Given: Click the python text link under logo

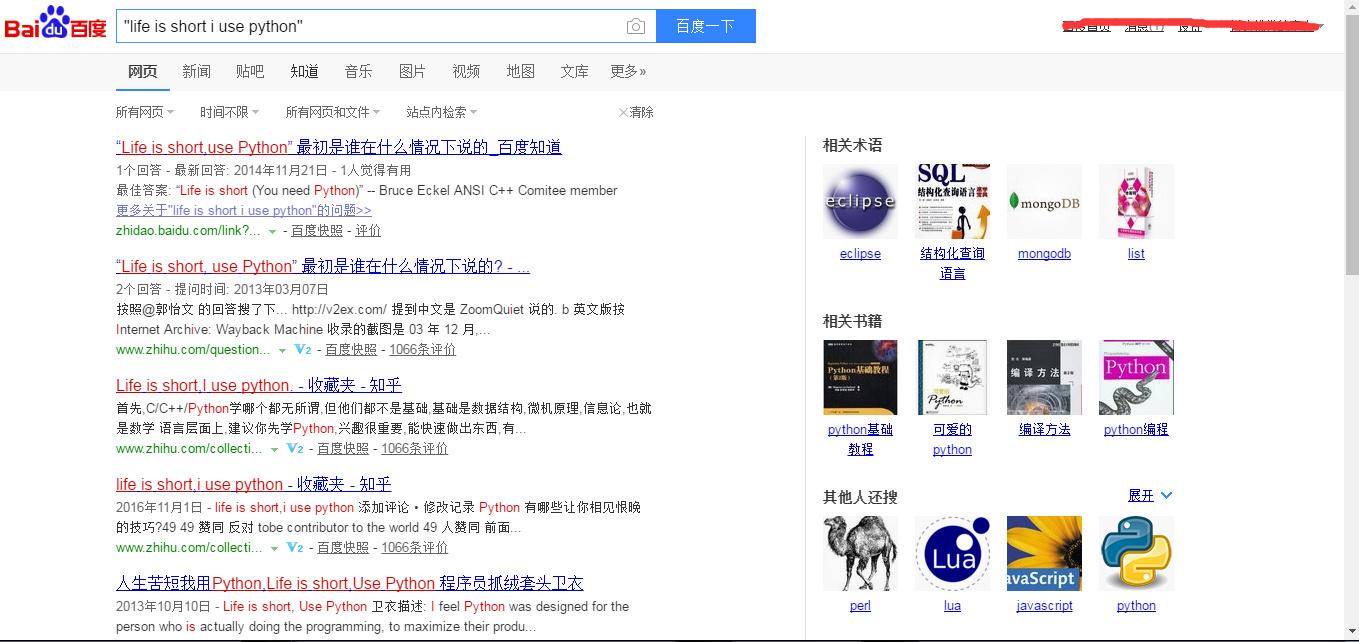Looking at the screenshot, I should click(1136, 606).
